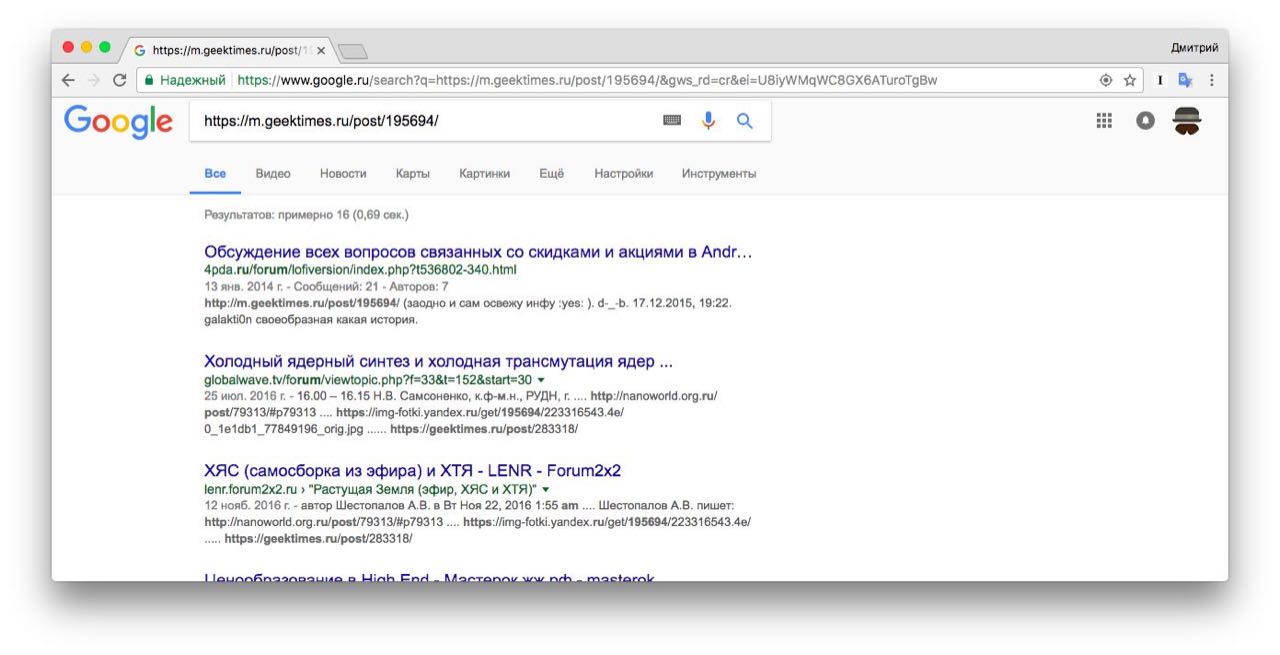Open the location target icon in address bar

click(x=1106, y=80)
